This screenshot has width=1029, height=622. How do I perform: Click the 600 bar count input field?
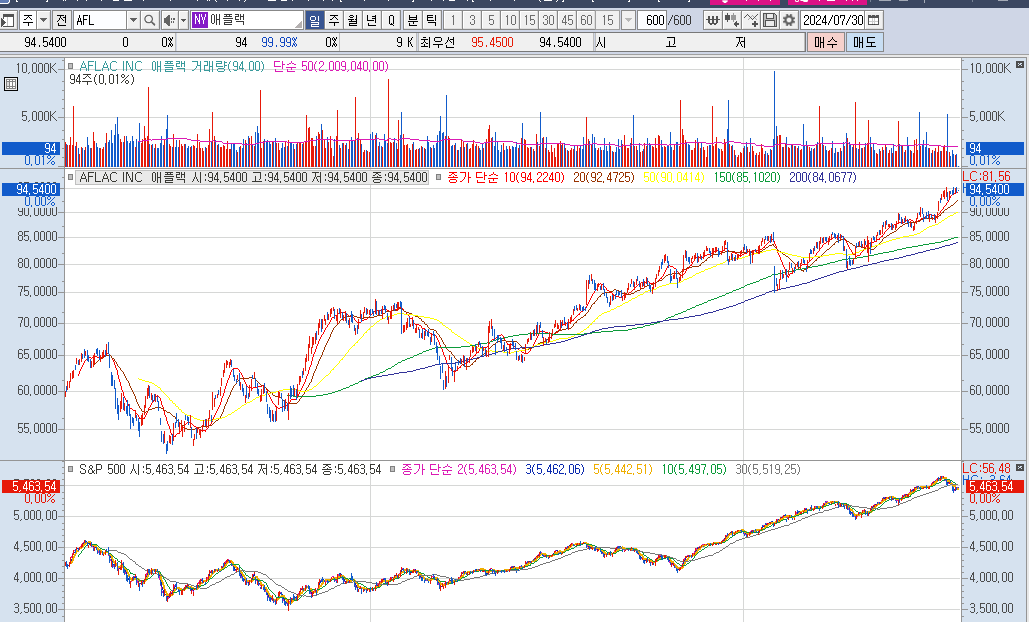(652, 20)
